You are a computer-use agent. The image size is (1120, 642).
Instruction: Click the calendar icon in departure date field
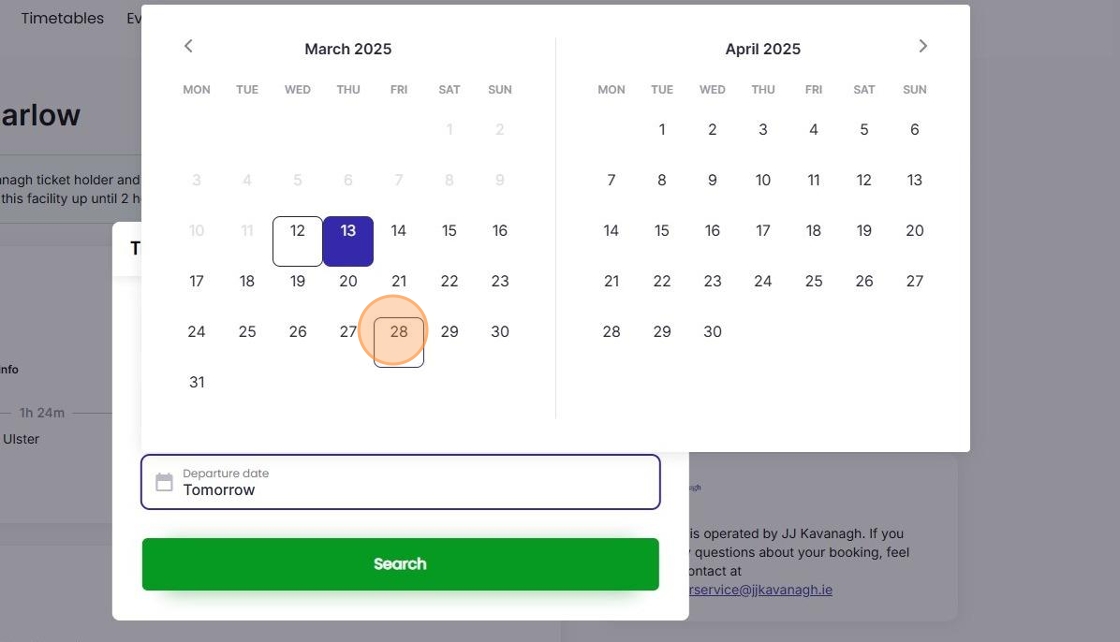tap(164, 482)
